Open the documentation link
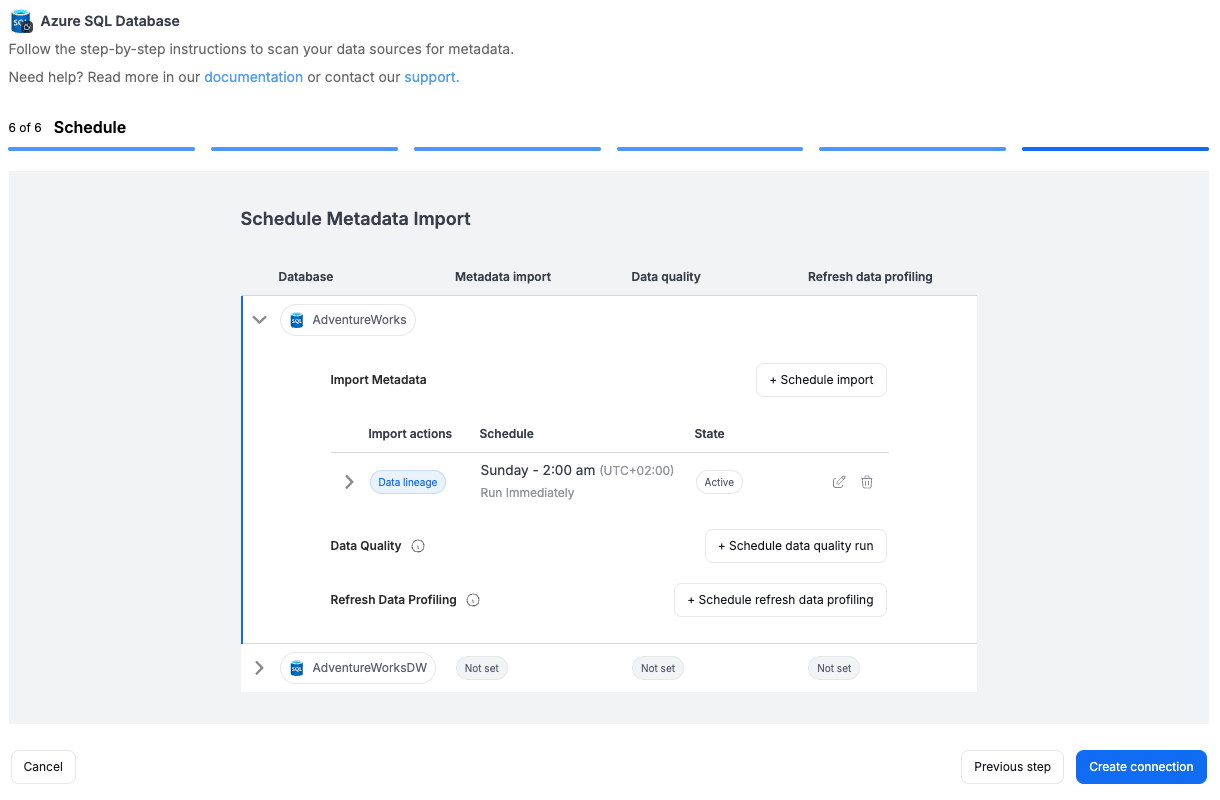 click(x=253, y=77)
